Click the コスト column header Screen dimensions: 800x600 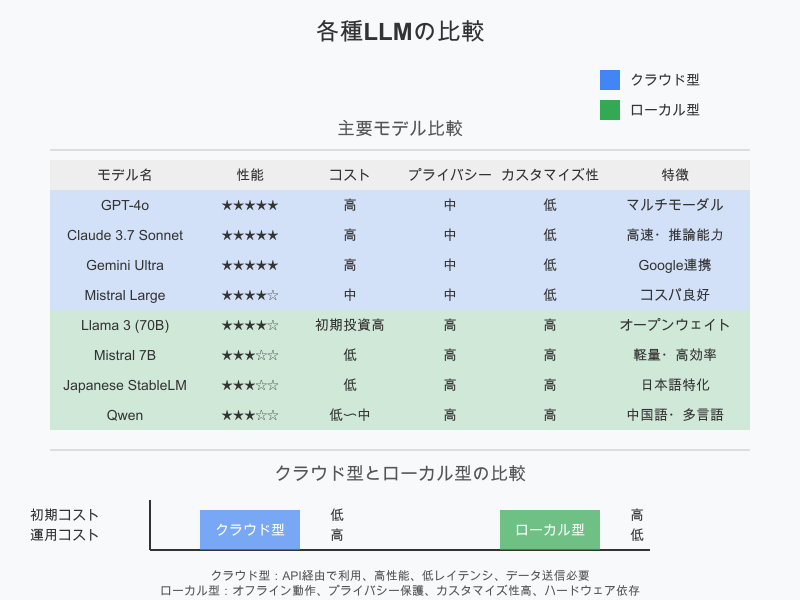(x=349, y=175)
